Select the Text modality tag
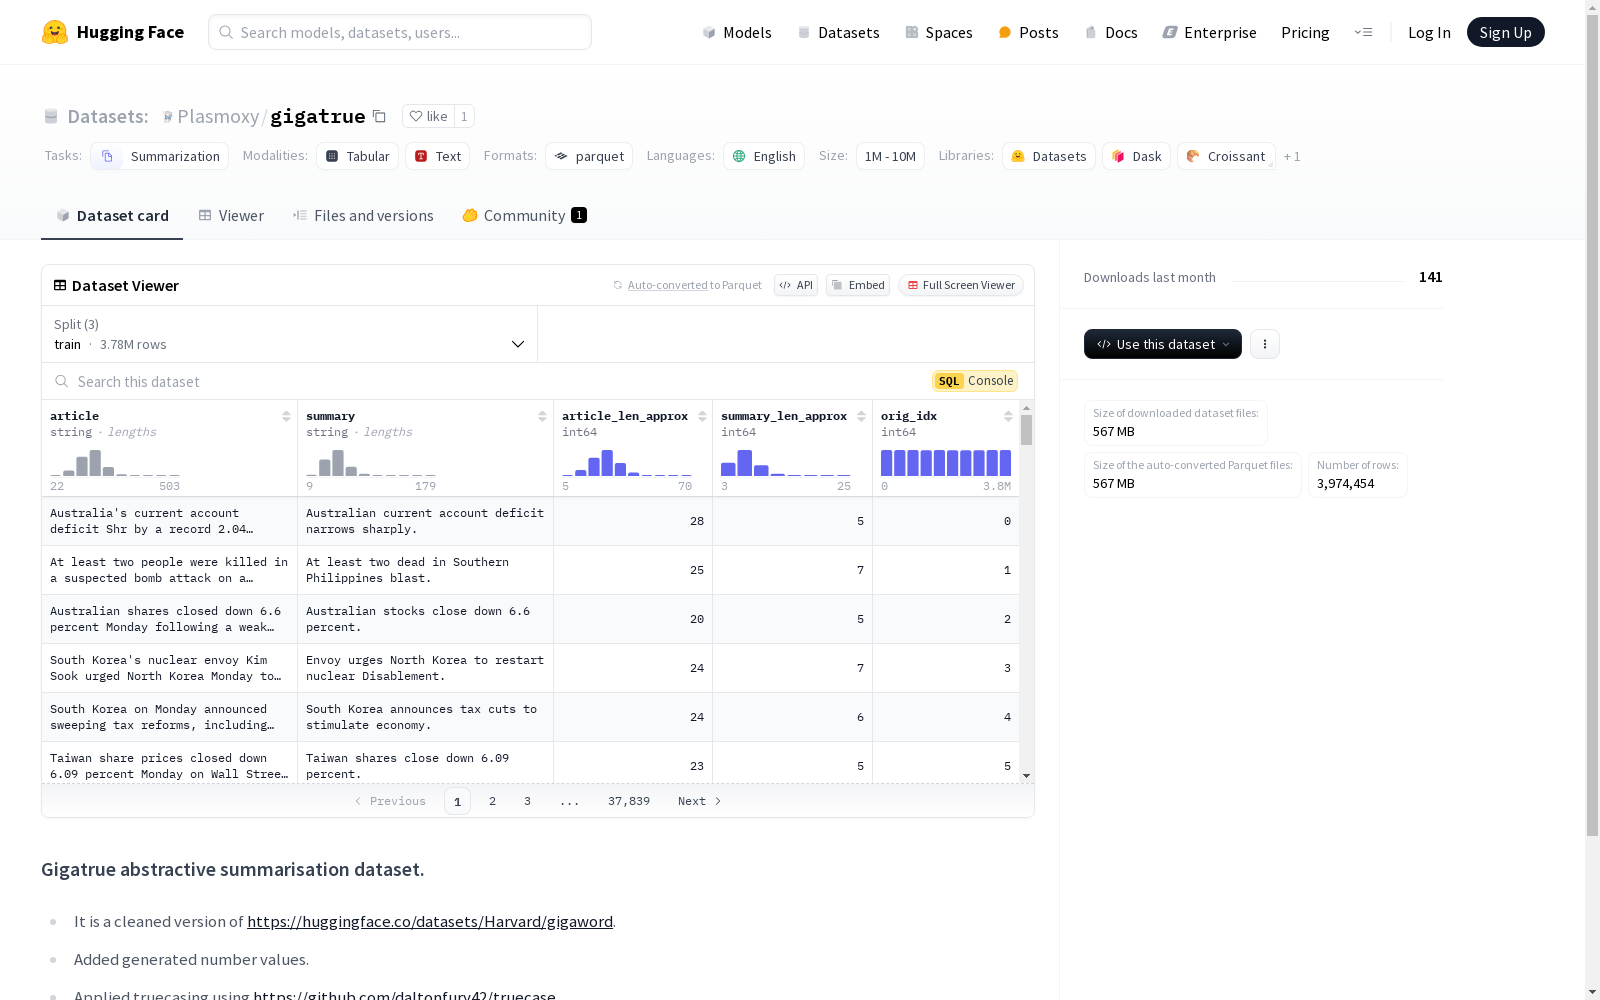Image resolution: width=1600 pixels, height=1000 pixels. coord(438,156)
